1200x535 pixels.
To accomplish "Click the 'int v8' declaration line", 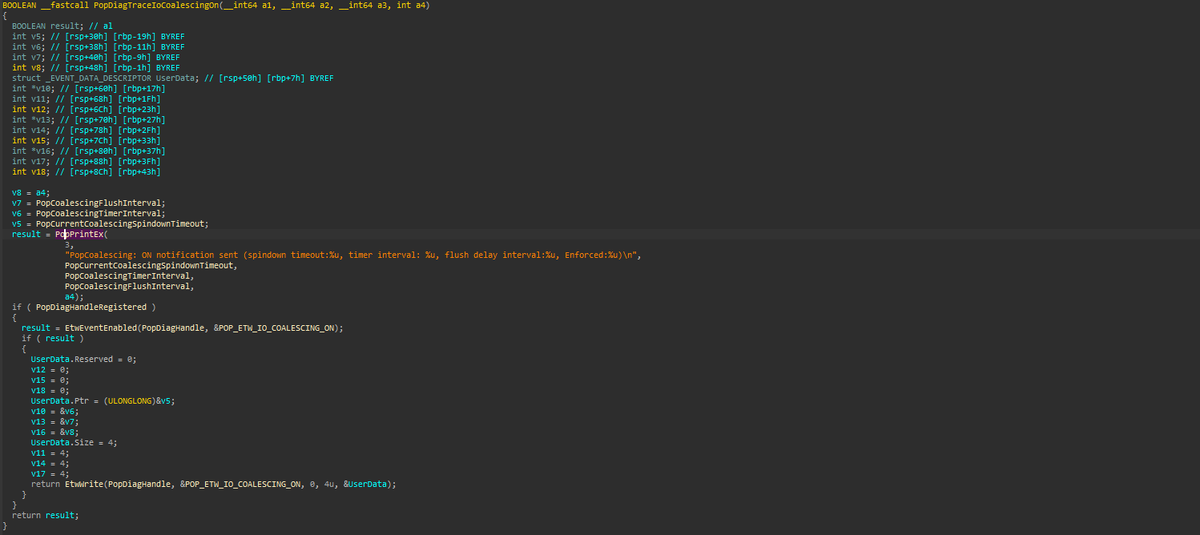I will point(96,67).
